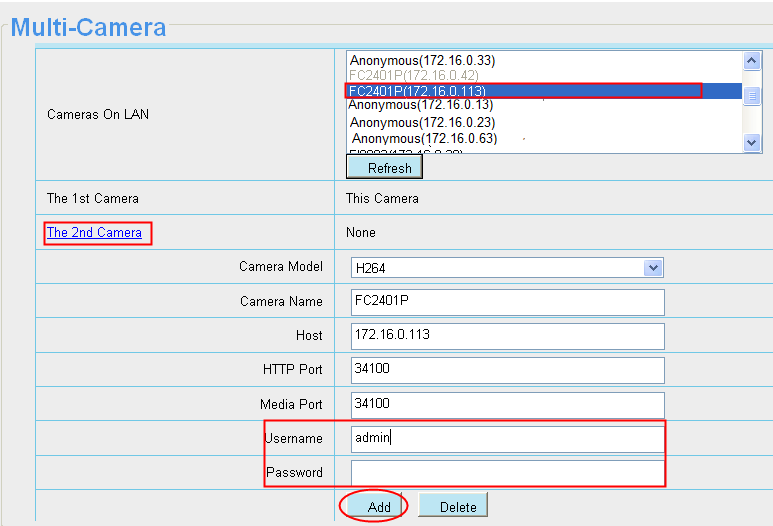Open The 2nd Camera link

[x=94, y=232]
